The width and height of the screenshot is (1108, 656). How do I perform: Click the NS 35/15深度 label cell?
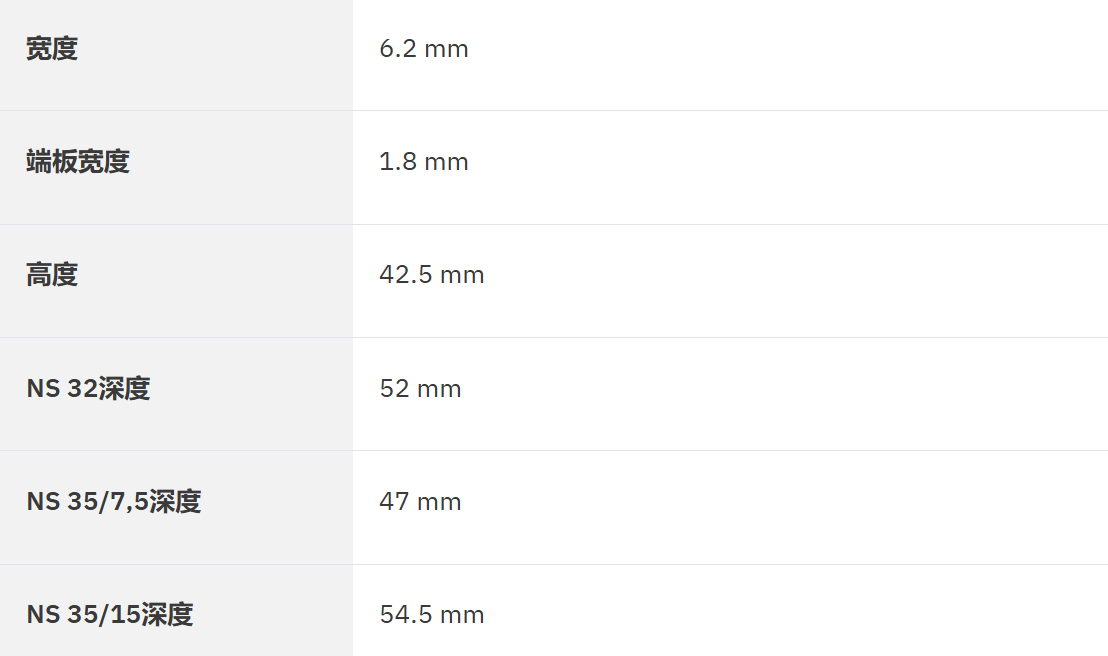[110, 614]
